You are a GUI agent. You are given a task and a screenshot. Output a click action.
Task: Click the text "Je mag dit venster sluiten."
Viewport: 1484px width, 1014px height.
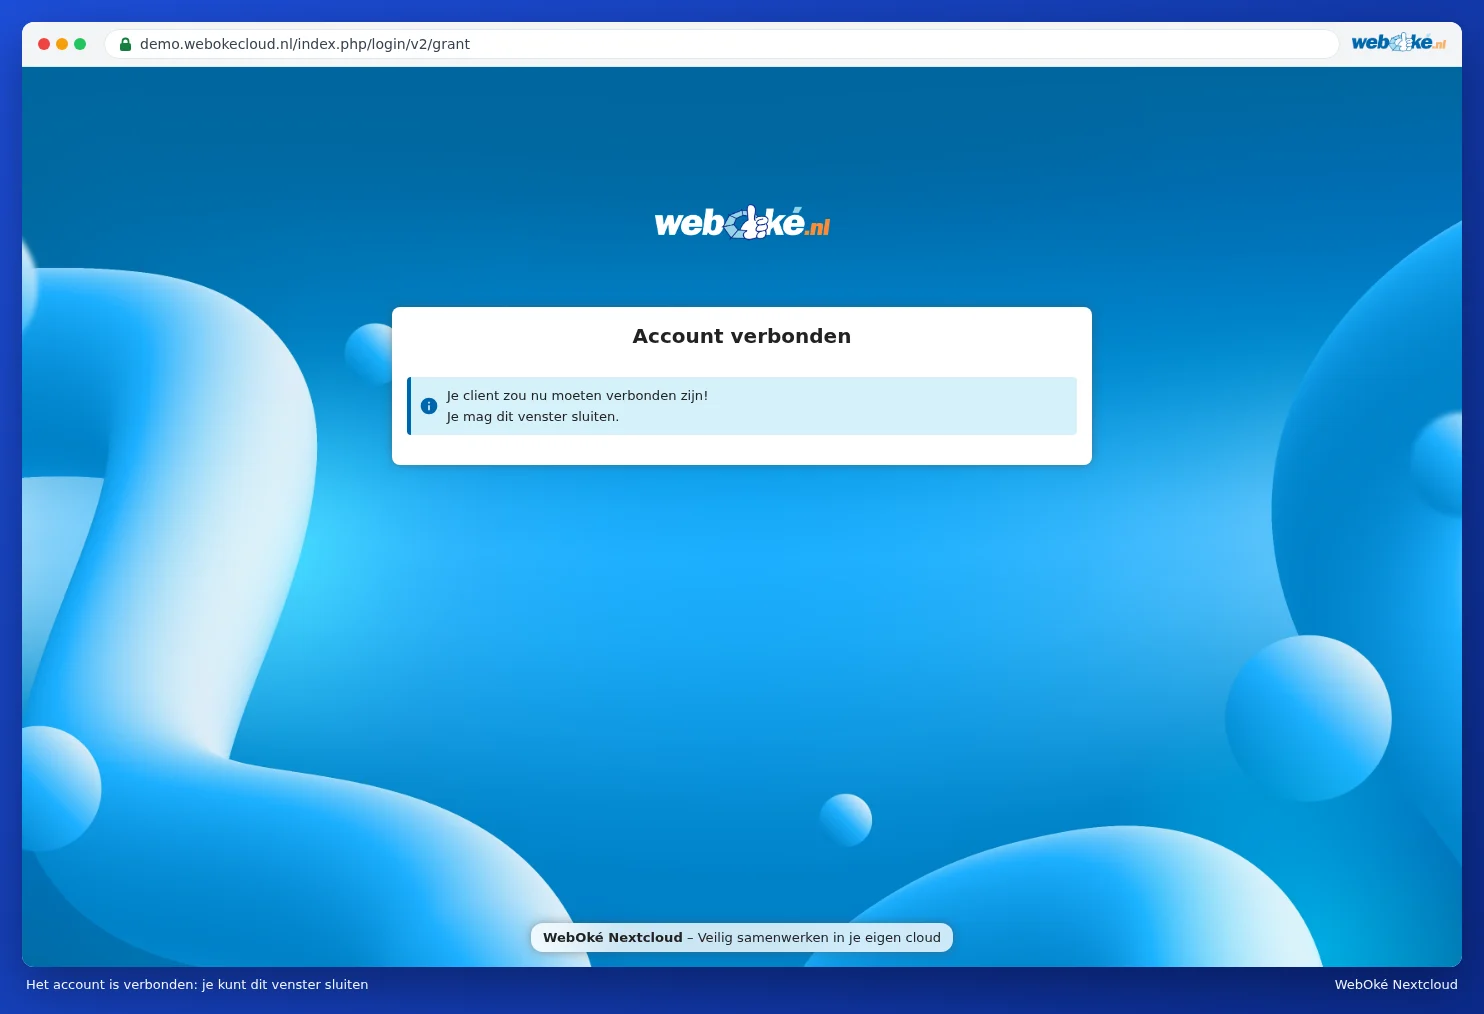coord(533,416)
